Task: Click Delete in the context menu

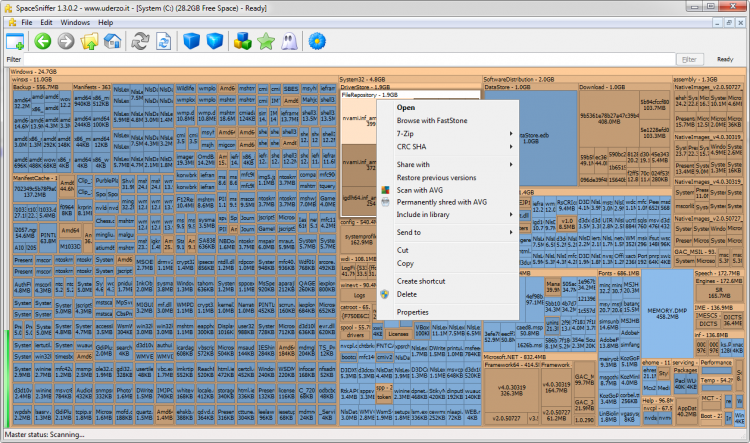Action: pyautogui.click(x=406, y=294)
